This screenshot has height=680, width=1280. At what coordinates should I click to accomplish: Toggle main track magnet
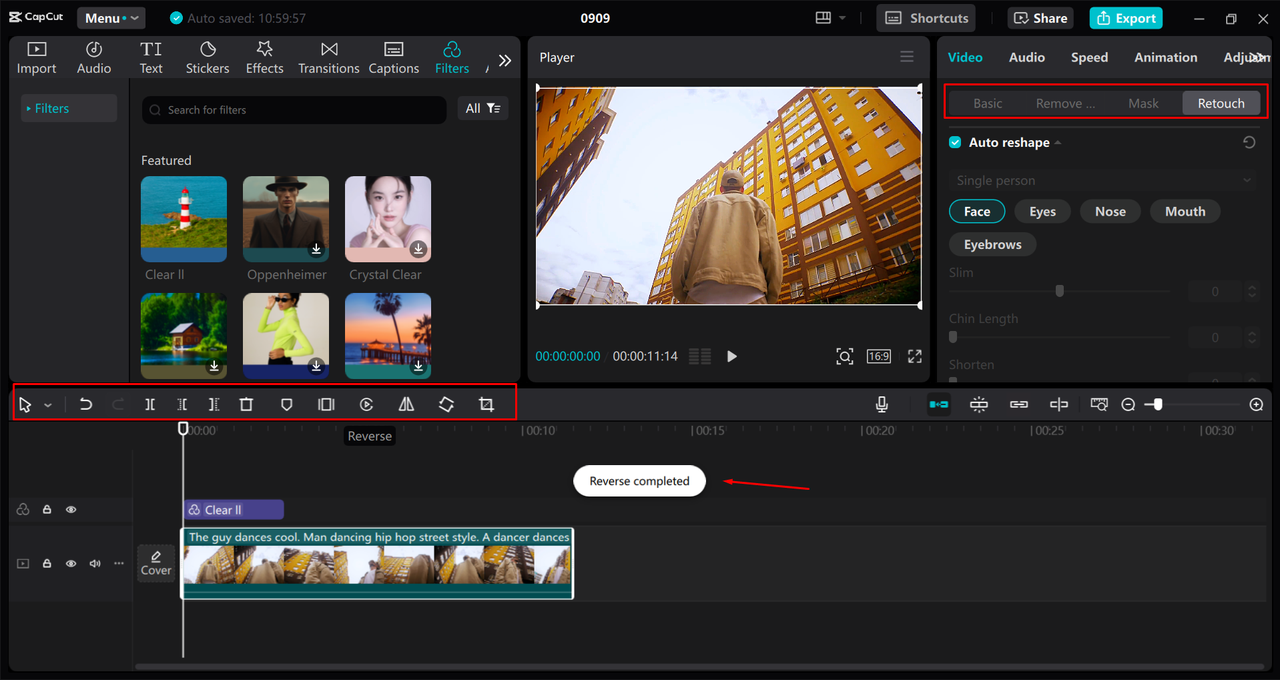[939, 404]
